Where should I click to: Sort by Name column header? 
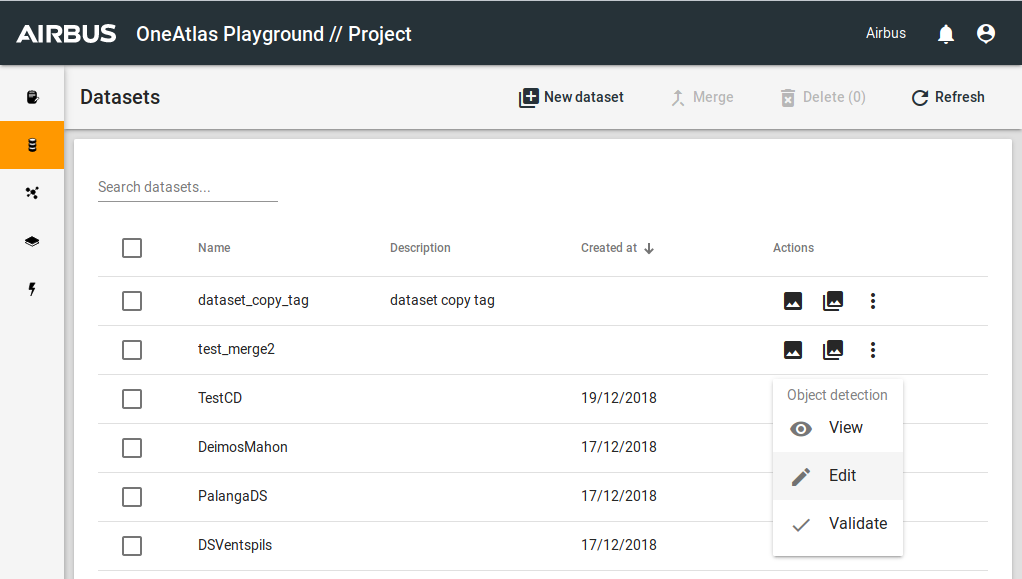214,248
